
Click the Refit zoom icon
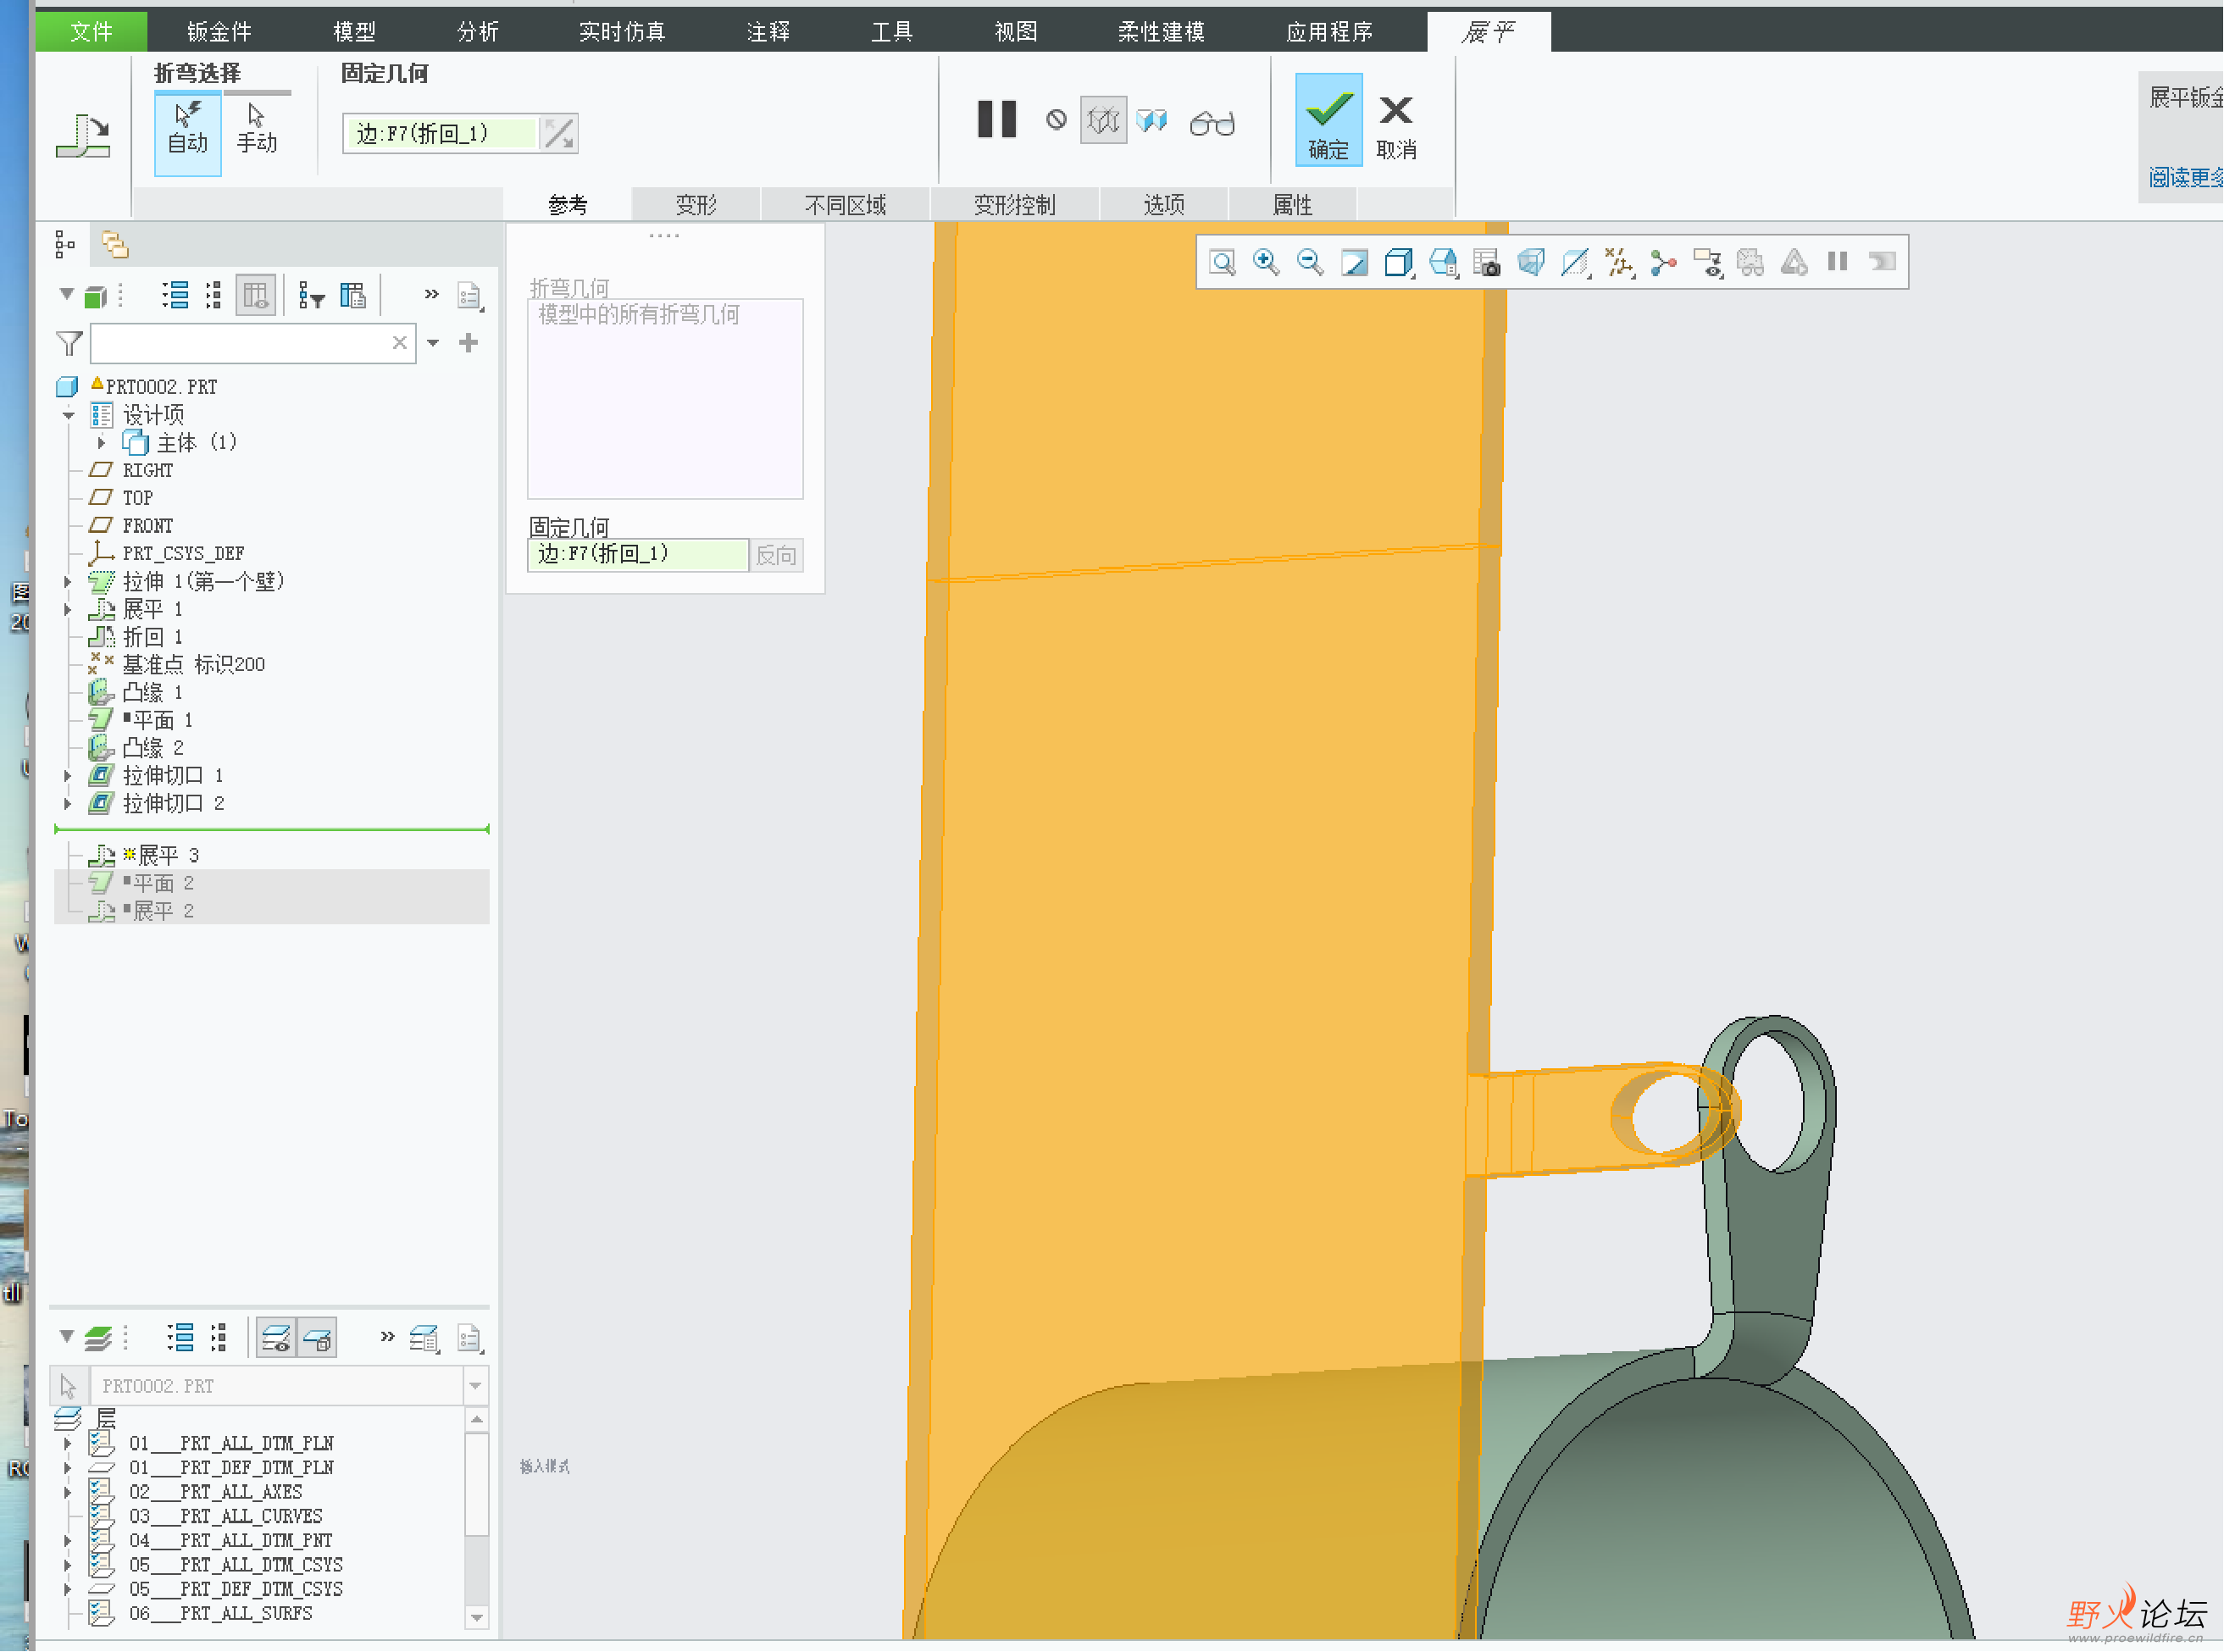pyautogui.click(x=1222, y=263)
